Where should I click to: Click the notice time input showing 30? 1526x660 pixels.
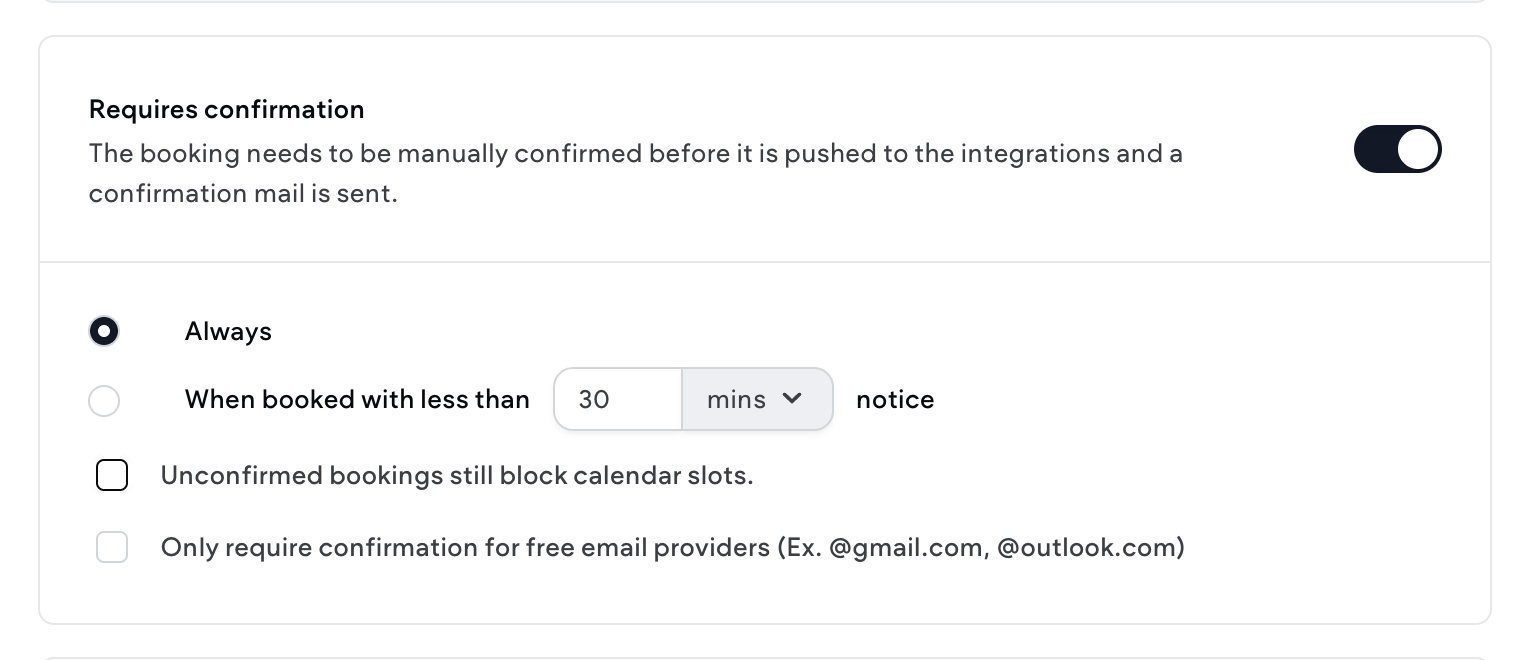click(x=617, y=399)
